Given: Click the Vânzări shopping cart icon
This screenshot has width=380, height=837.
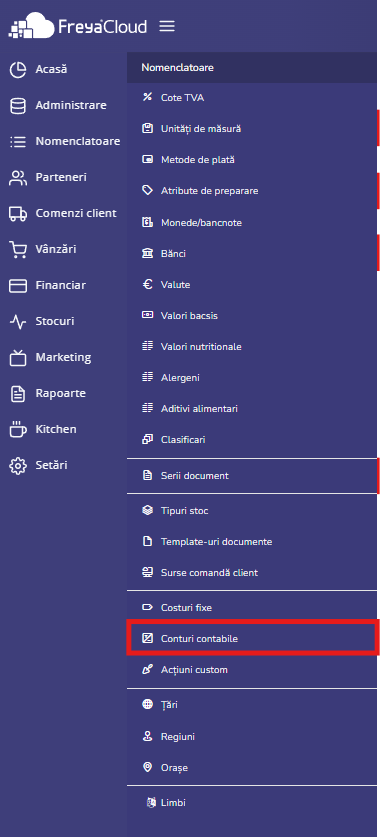Looking at the screenshot, I should coord(18,249).
